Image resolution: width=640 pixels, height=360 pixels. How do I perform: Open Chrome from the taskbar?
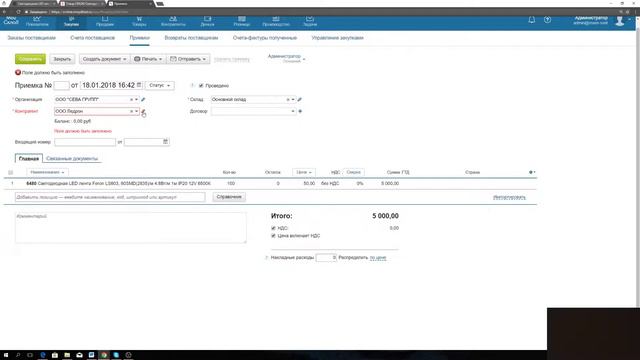(104, 355)
